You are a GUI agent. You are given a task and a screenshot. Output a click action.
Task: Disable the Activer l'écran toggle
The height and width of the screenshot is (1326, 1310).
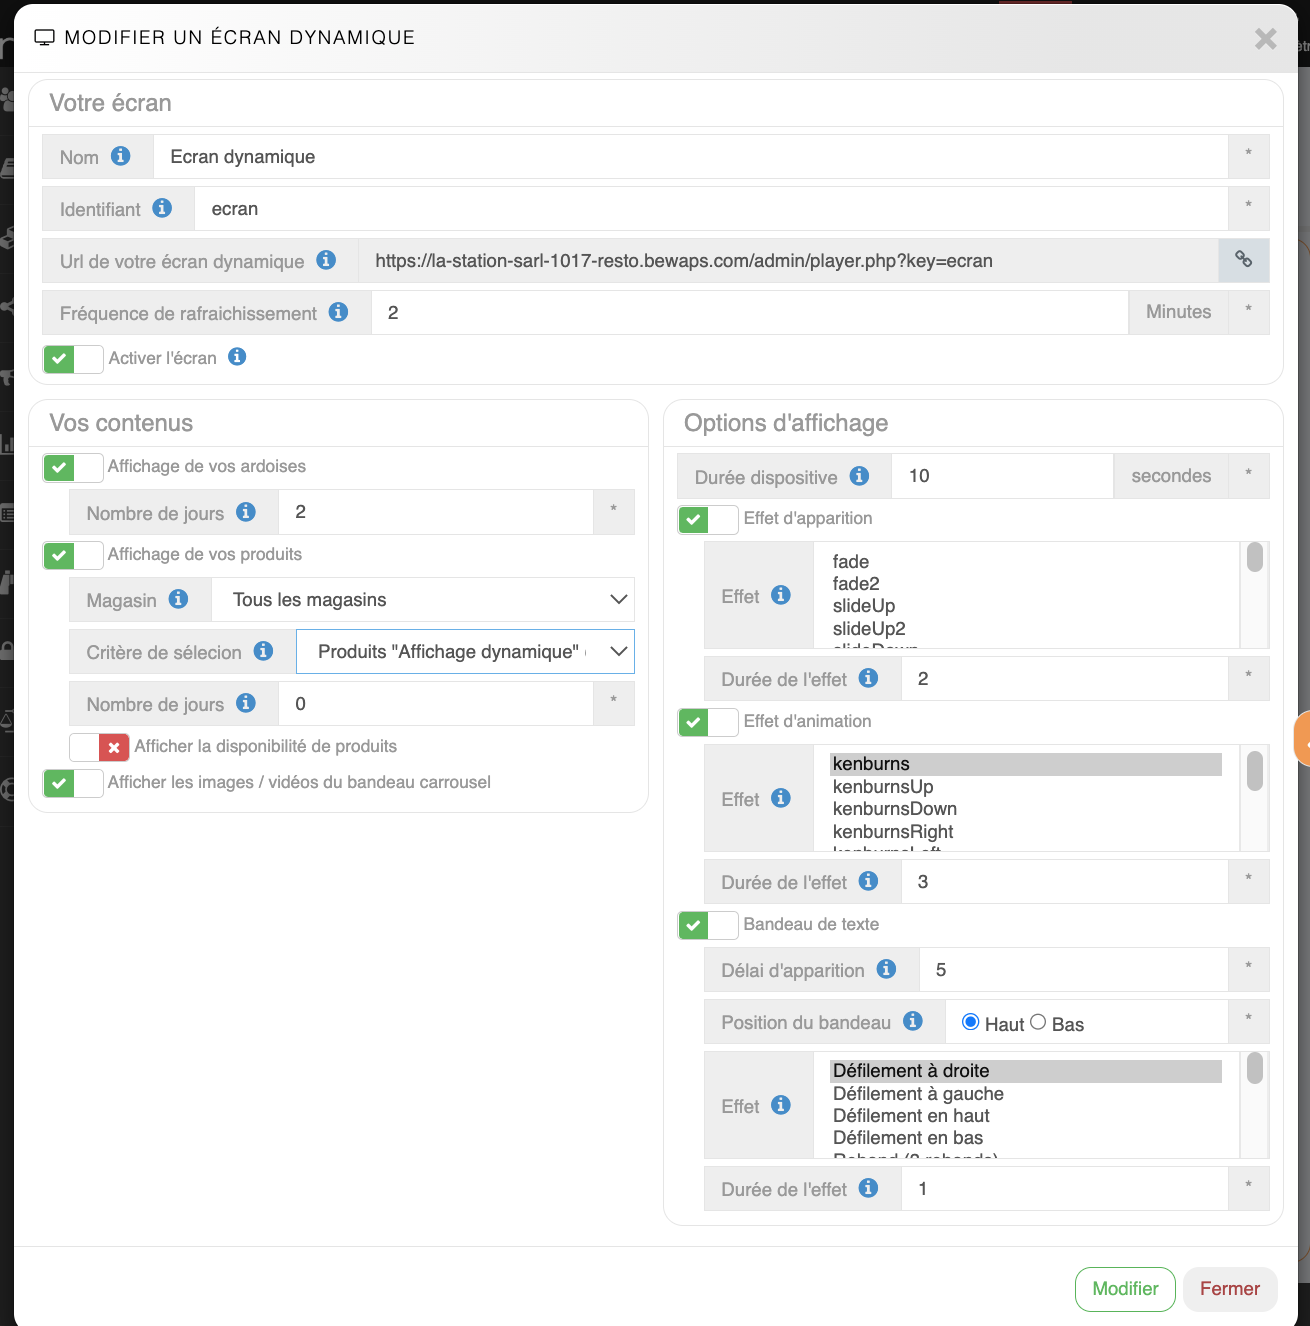point(73,359)
